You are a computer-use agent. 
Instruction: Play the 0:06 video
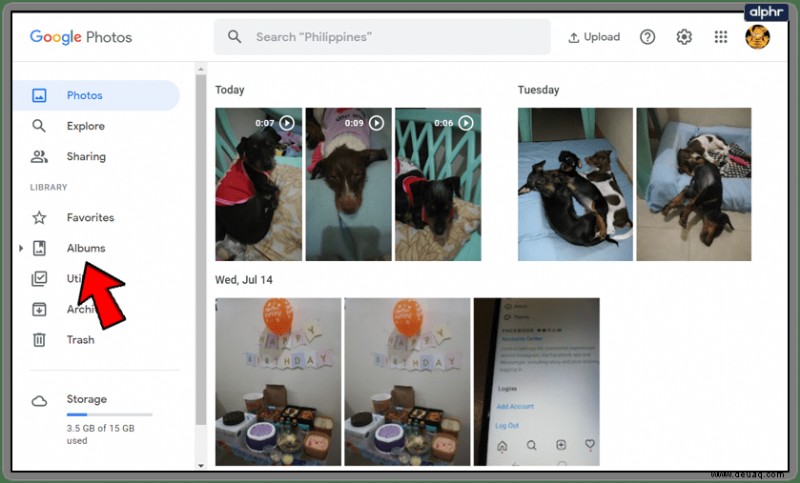point(466,123)
